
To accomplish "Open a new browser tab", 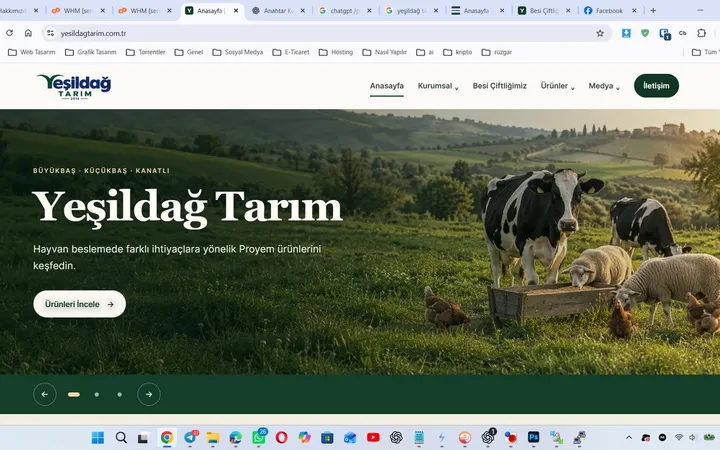I will [653, 11].
